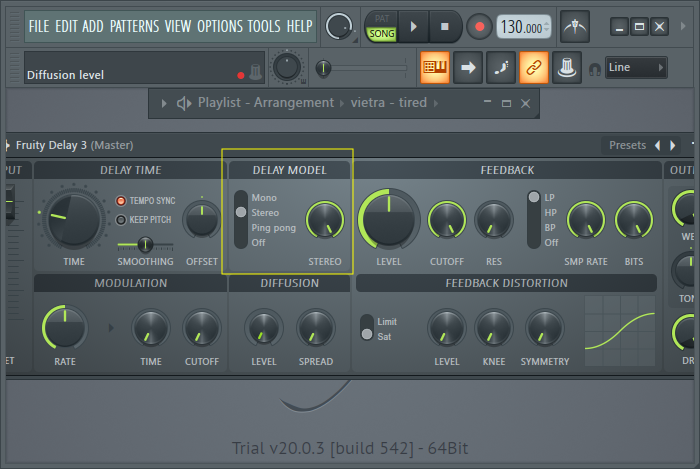Open the PATTERNS menu

(135, 25)
